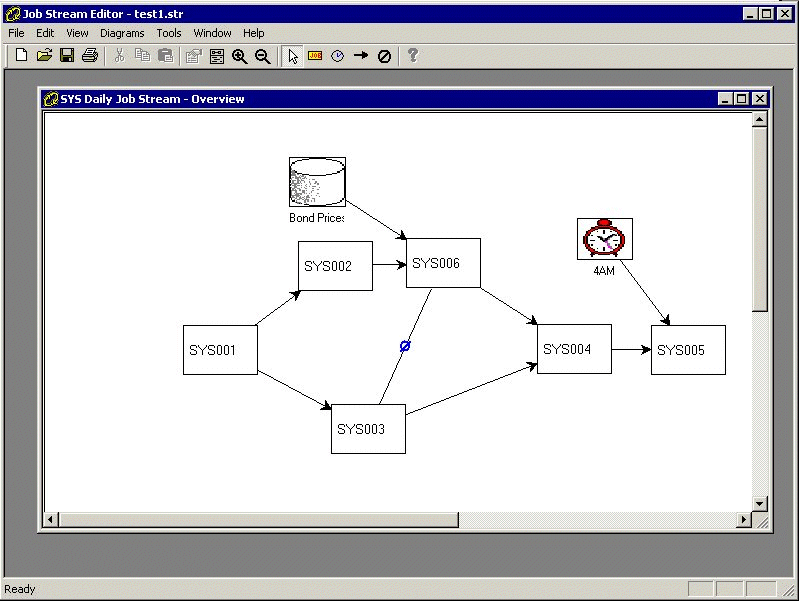This screenshot has width=799, height=601.
Task: Zoom in with the magnifier plus icon
Action: click(240, 56)
